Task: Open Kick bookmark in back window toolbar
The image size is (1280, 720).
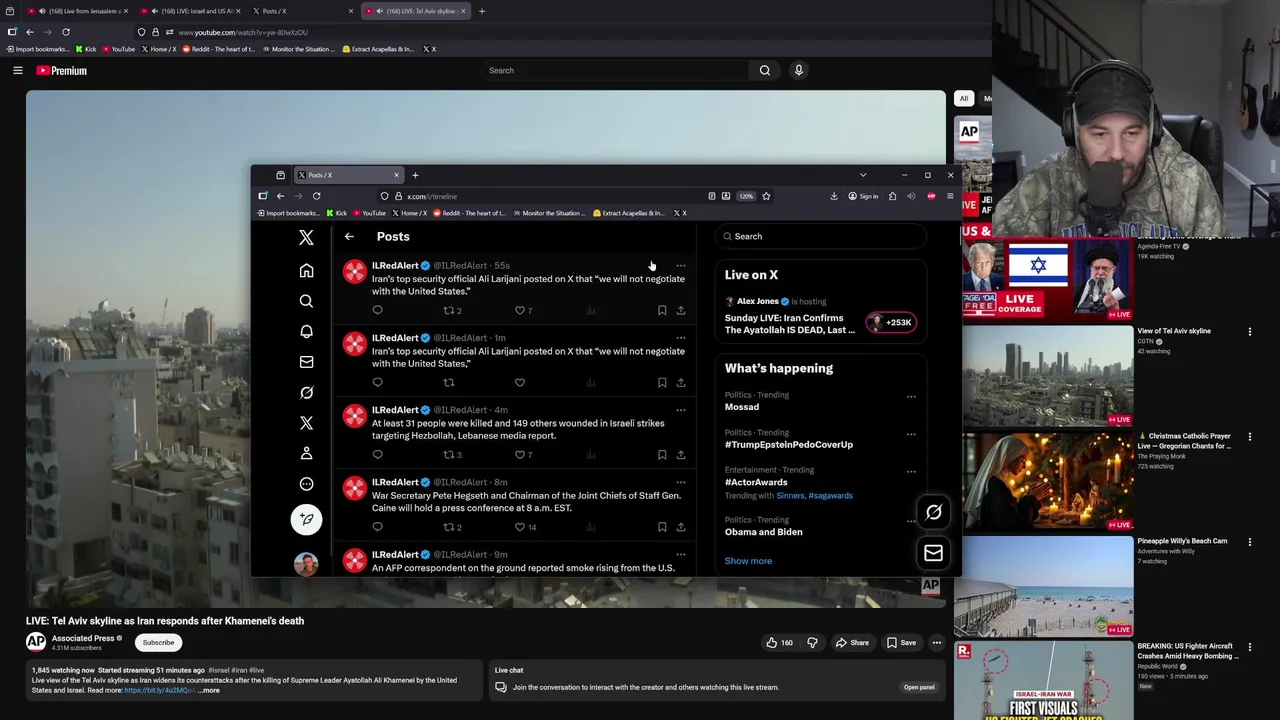Action: [86, 49]
